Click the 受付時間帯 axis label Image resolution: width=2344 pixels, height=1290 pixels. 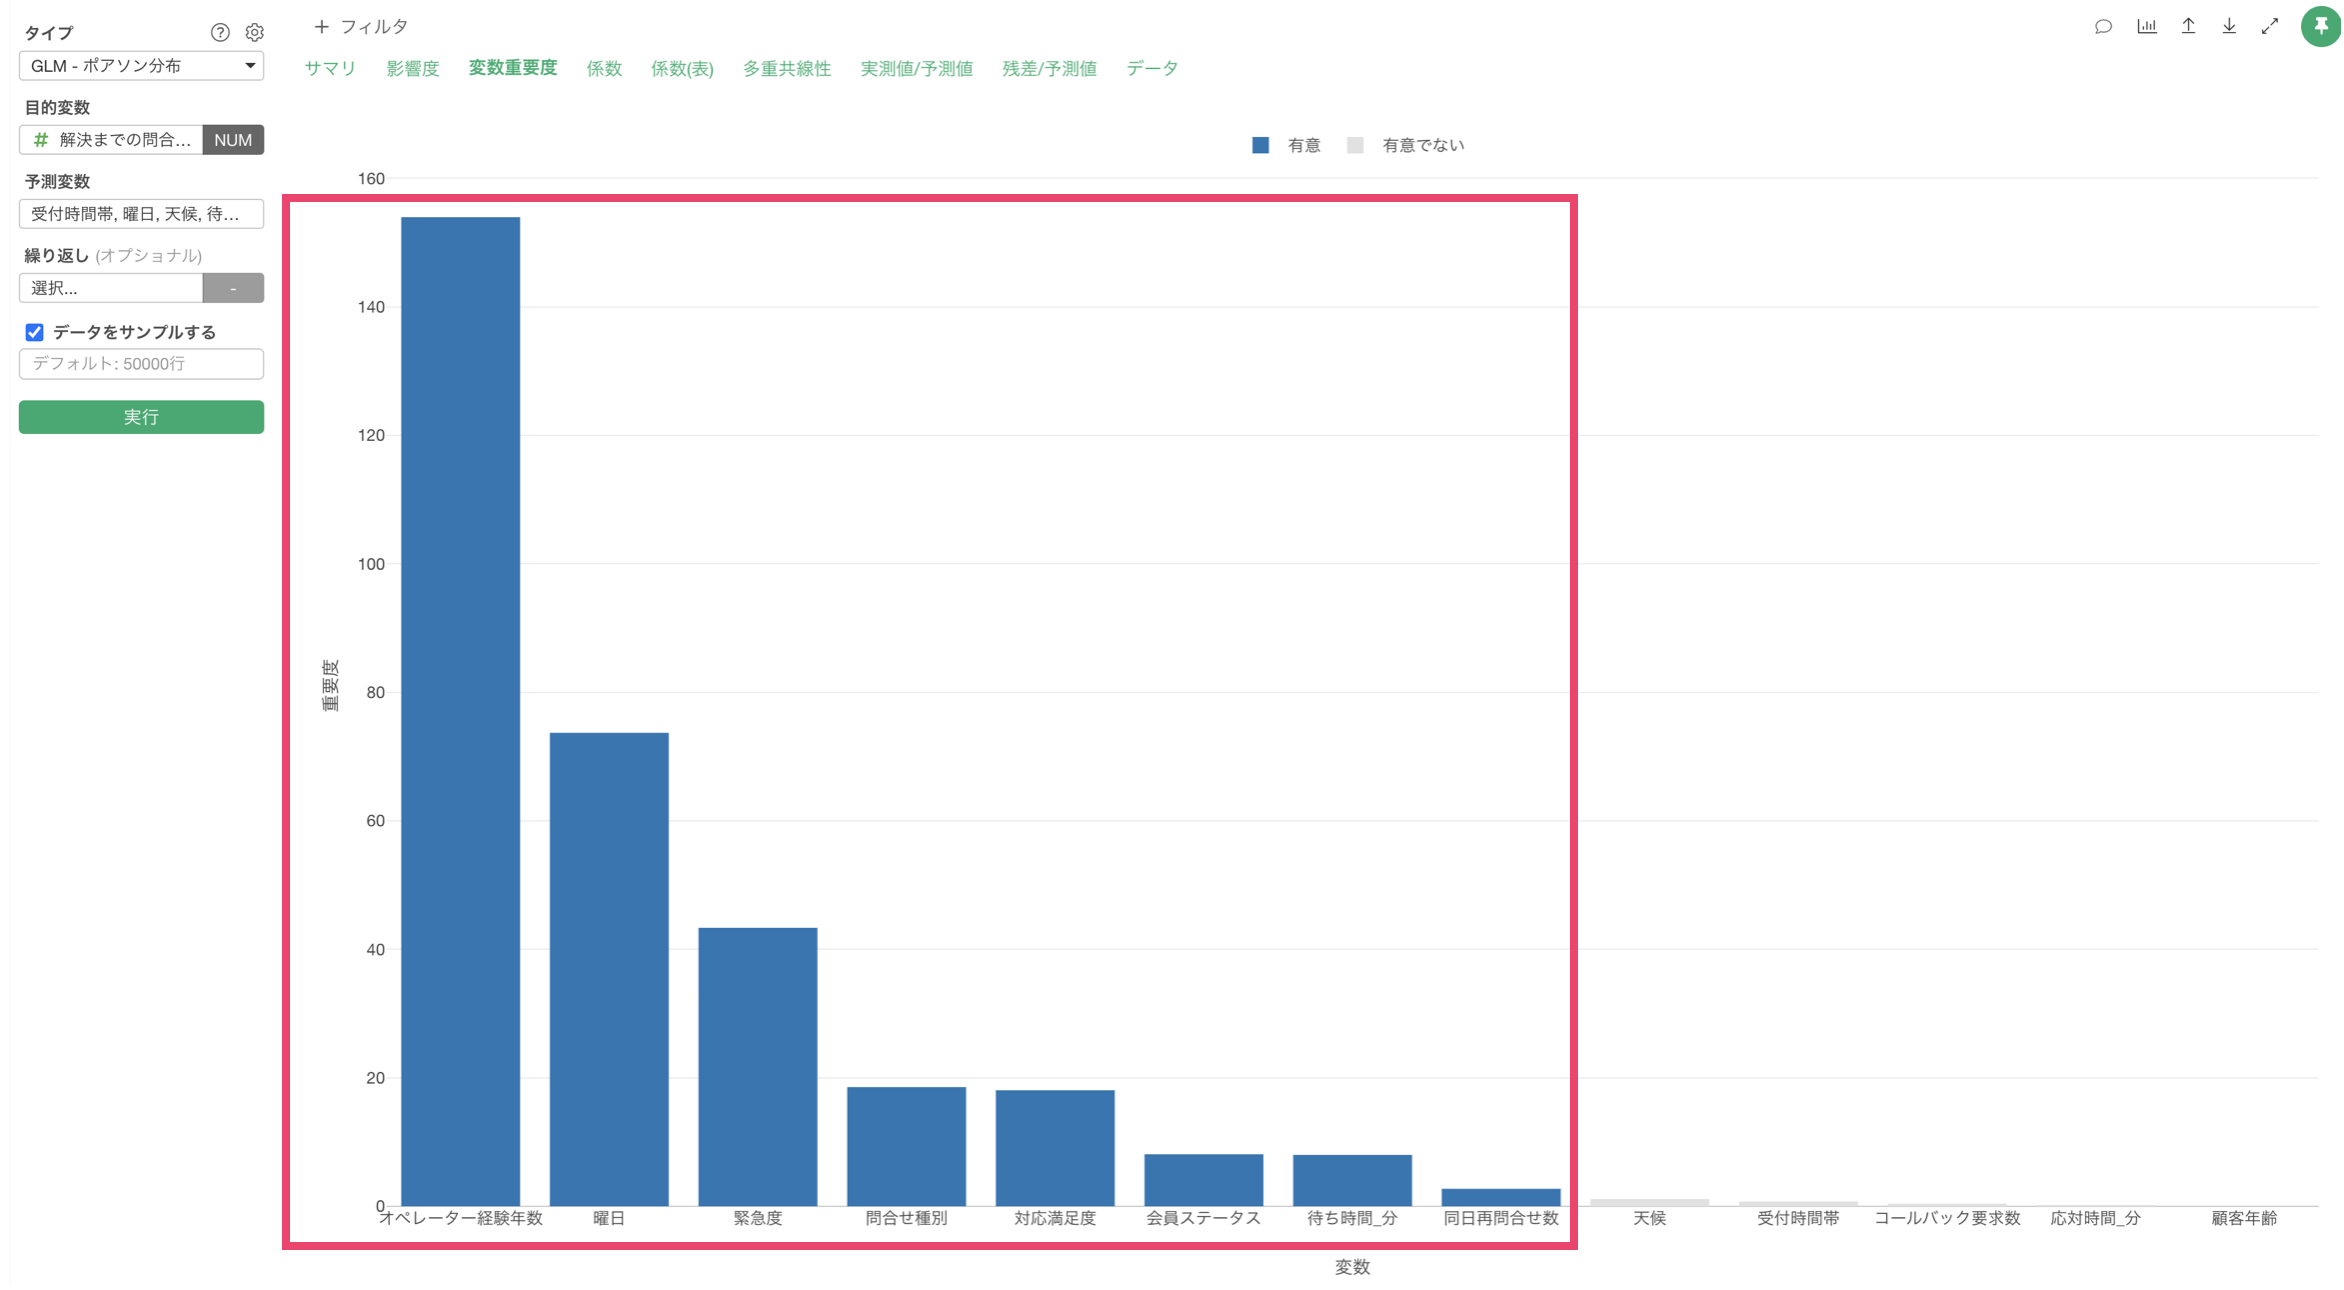click(1798, 1219)
